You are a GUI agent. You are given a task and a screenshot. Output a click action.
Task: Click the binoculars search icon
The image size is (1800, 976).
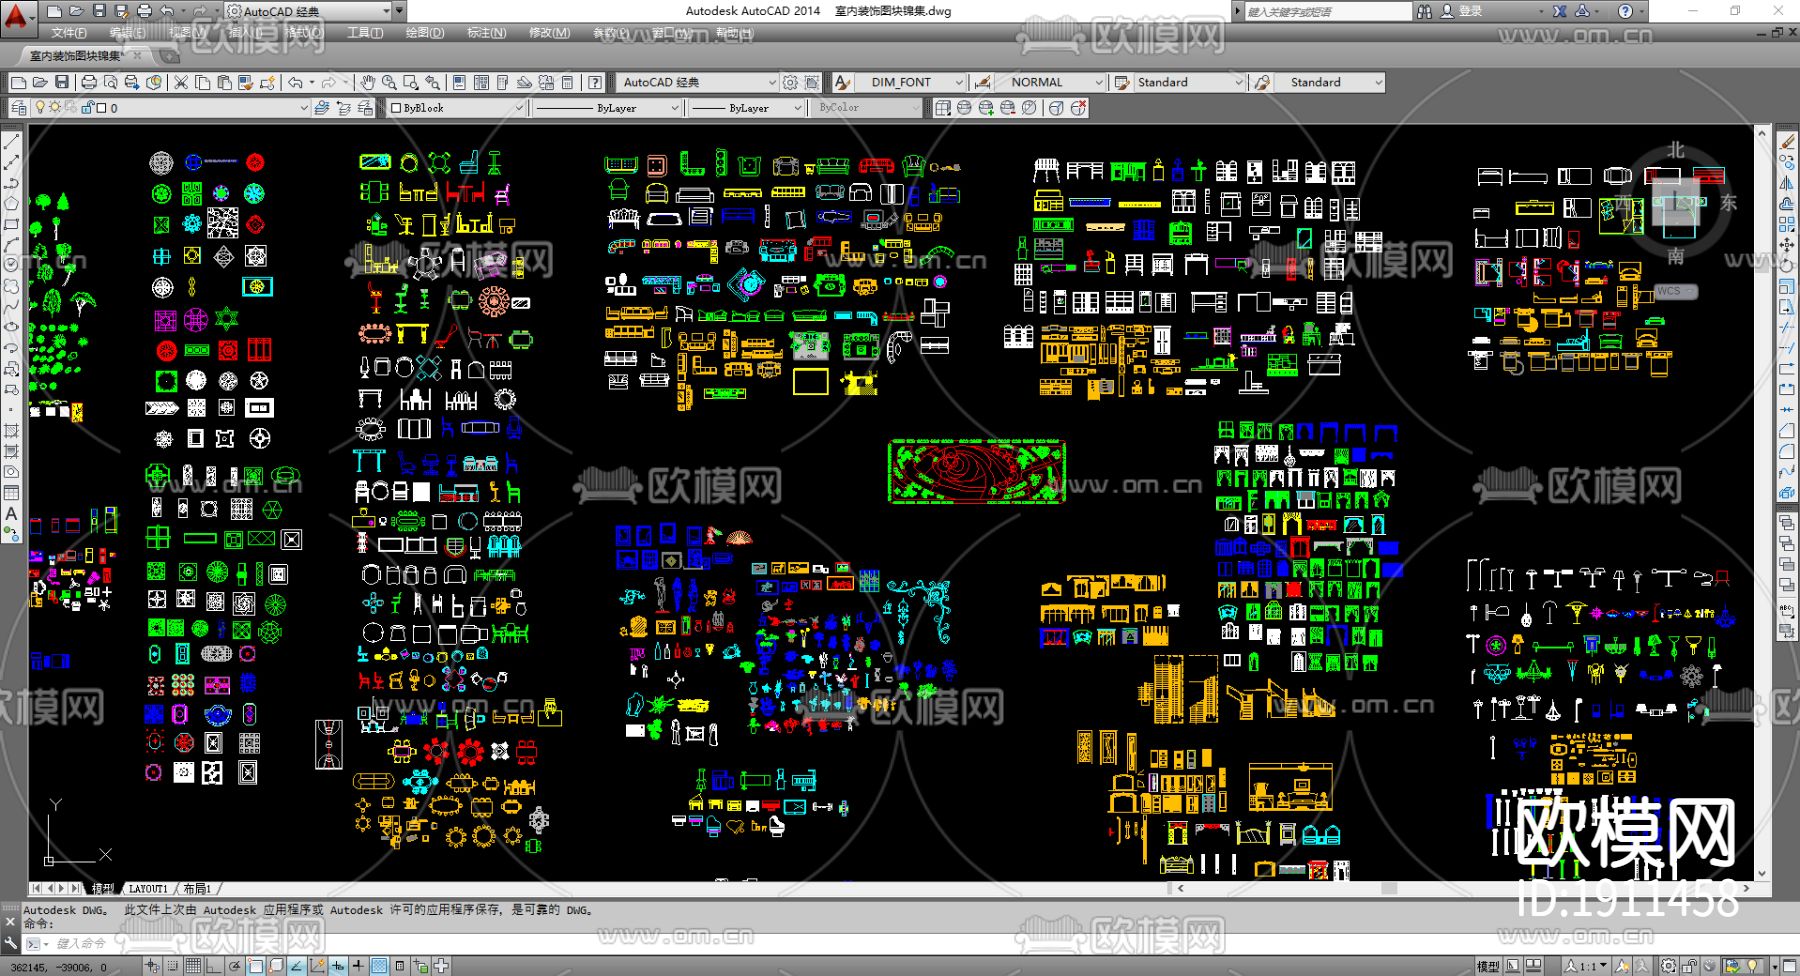(1423, 11)
